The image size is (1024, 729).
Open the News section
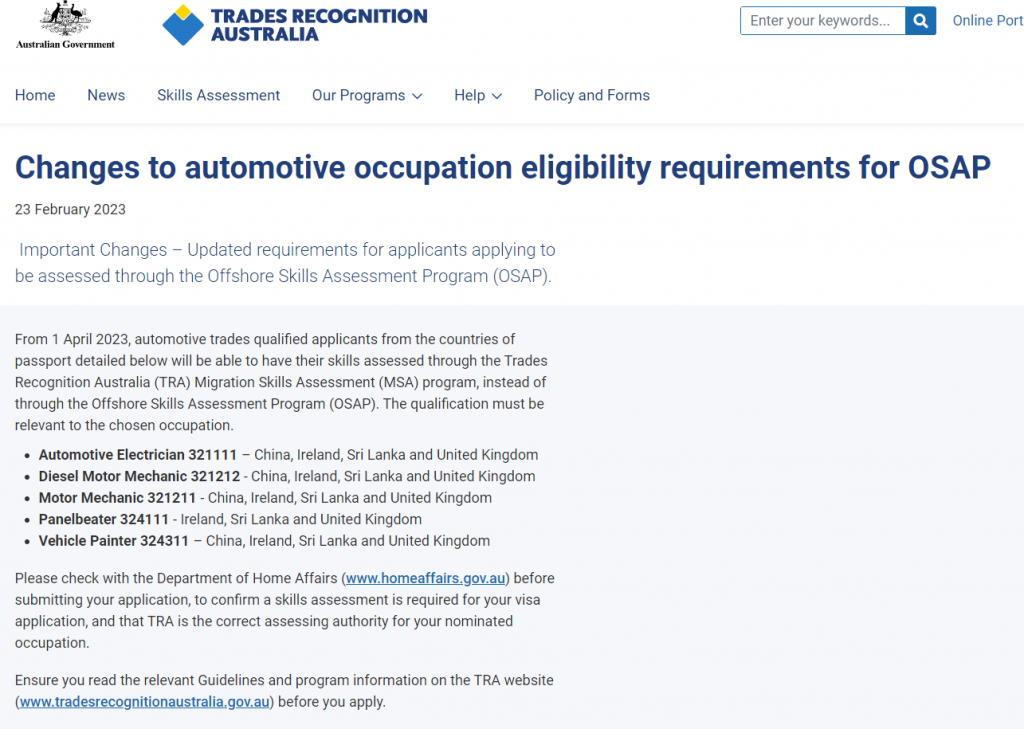pyautogui.click(x=106, y=95)
